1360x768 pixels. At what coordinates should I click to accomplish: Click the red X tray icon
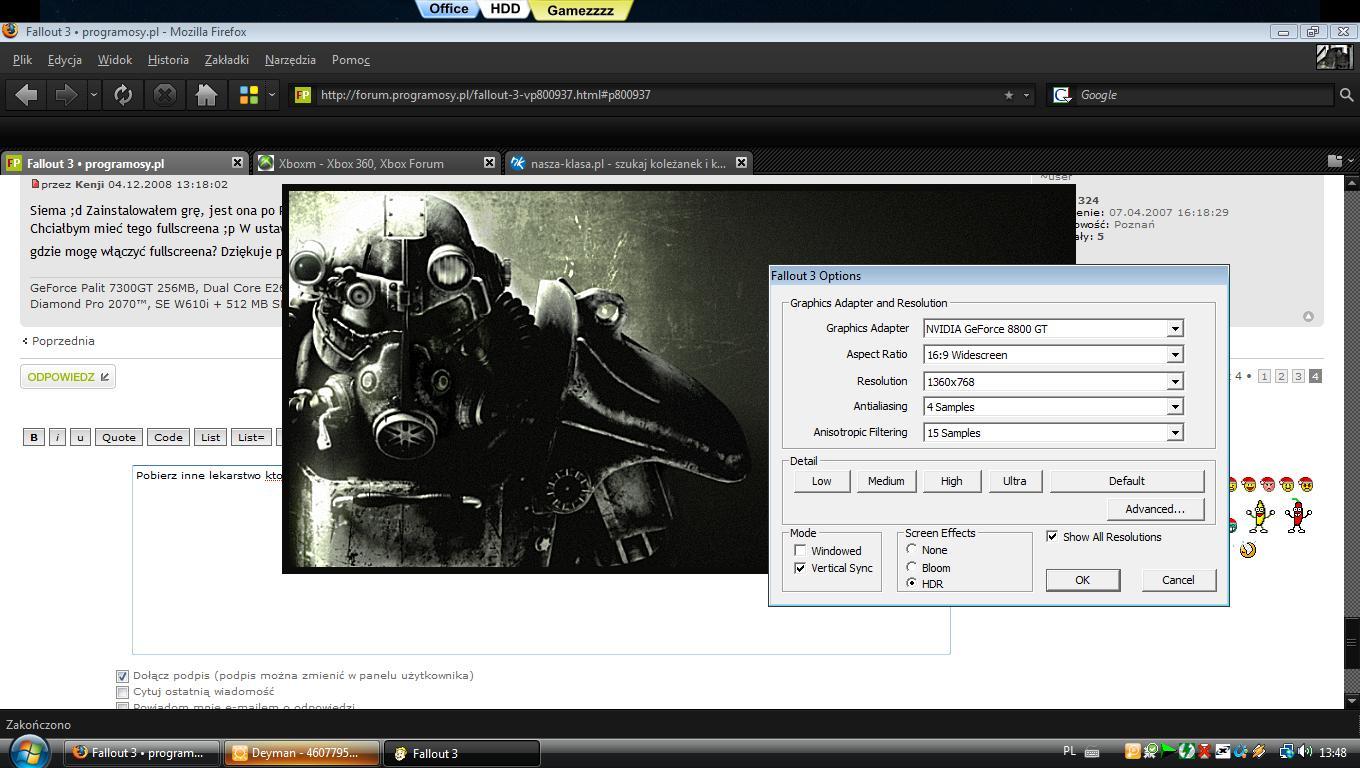(1205, 751)
